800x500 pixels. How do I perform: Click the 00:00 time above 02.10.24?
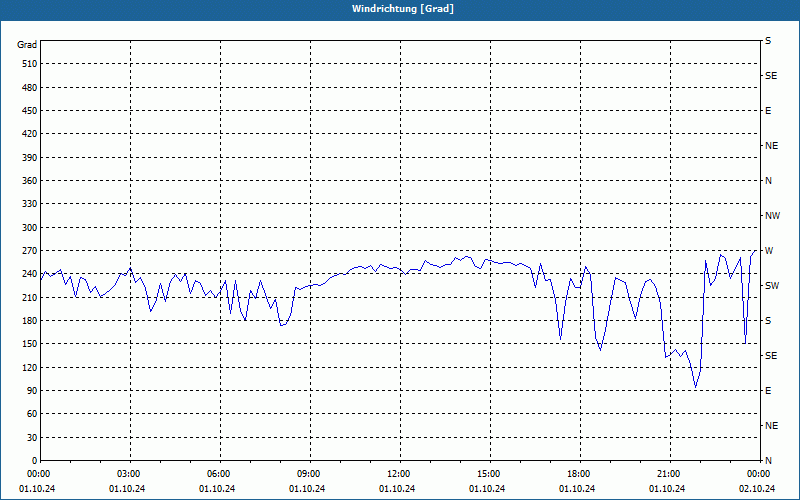759,474
